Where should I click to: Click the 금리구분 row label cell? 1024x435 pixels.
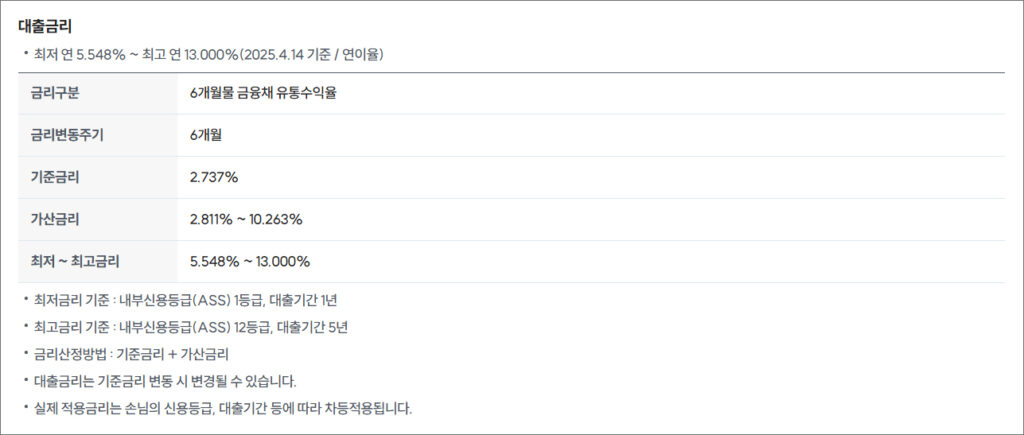[55, 93]
